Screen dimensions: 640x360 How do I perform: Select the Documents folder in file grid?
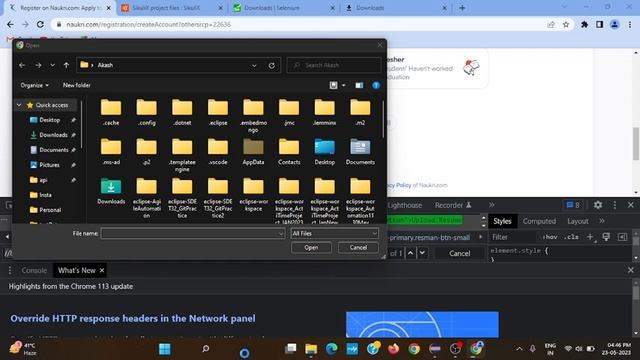coord(360,152)
